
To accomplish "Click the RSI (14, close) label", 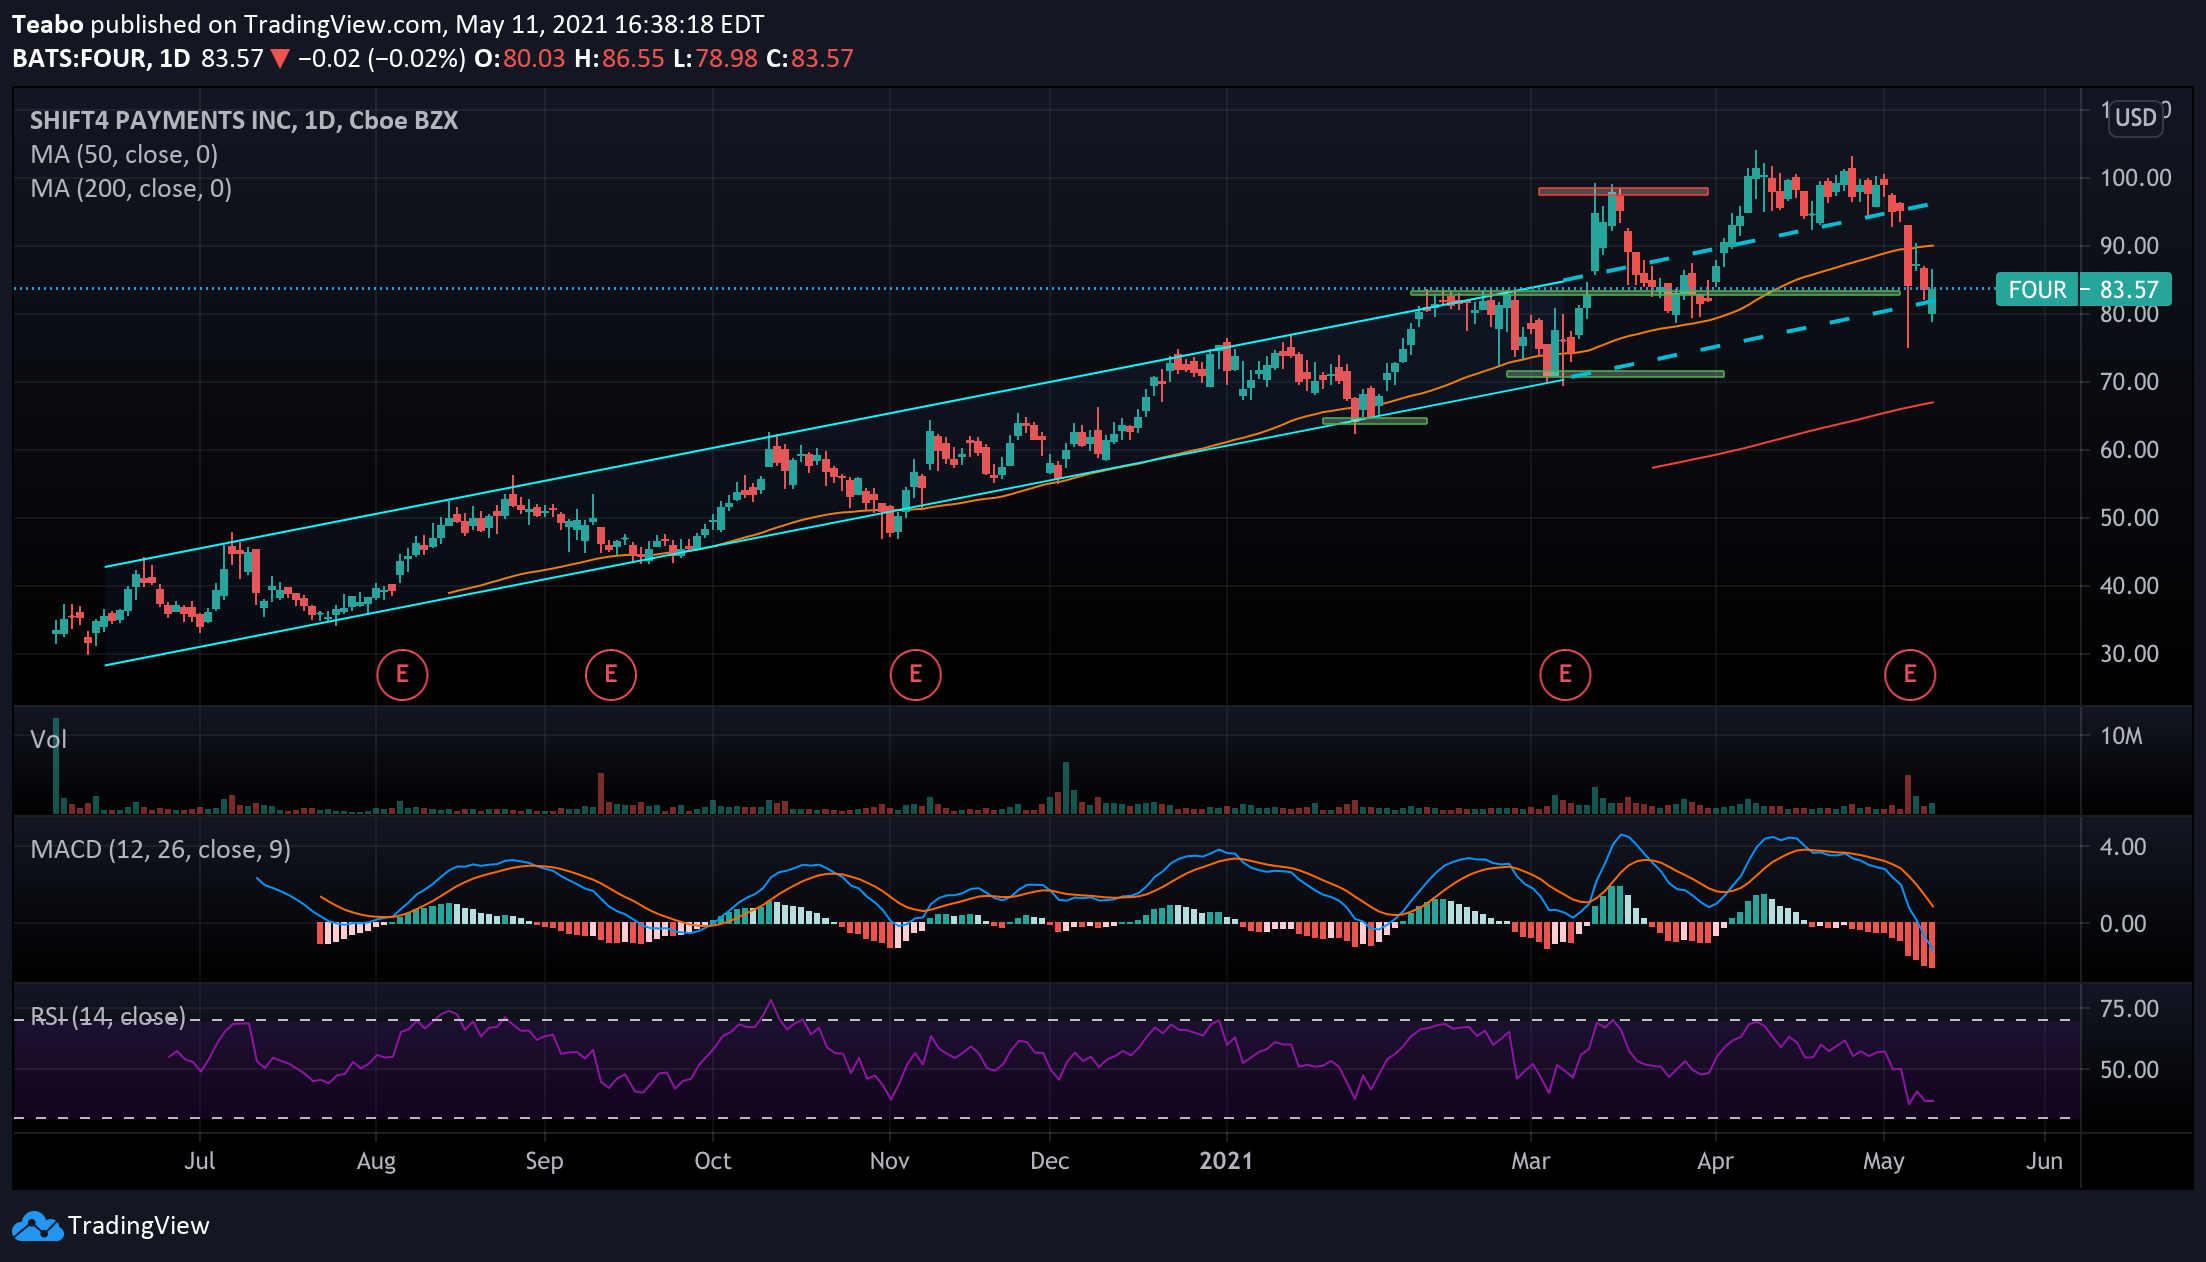I will pyautogui.click(x=108, y=1017).
